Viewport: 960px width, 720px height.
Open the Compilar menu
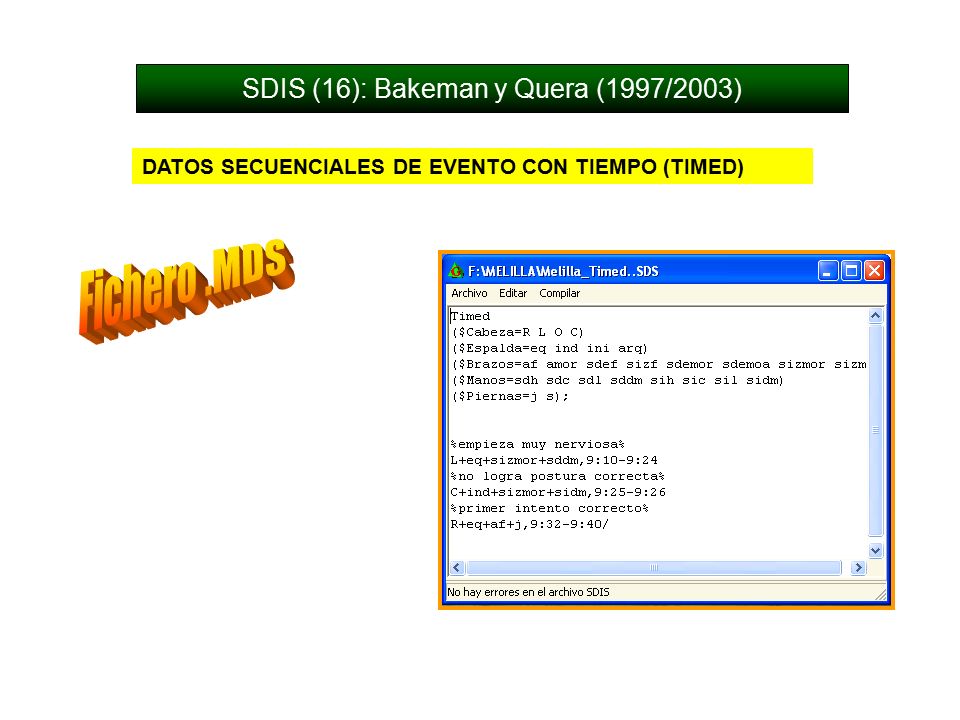559,293
